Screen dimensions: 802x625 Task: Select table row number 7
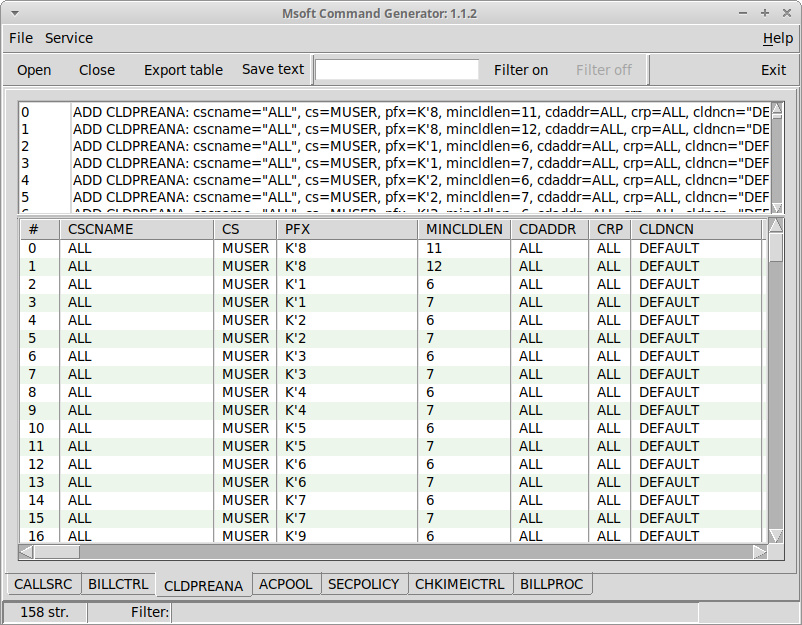(393, 374)
